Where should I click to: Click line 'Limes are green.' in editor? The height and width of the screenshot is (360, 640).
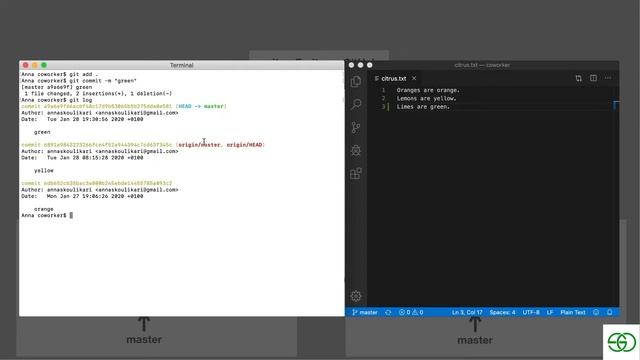click(x=423, y=107)
